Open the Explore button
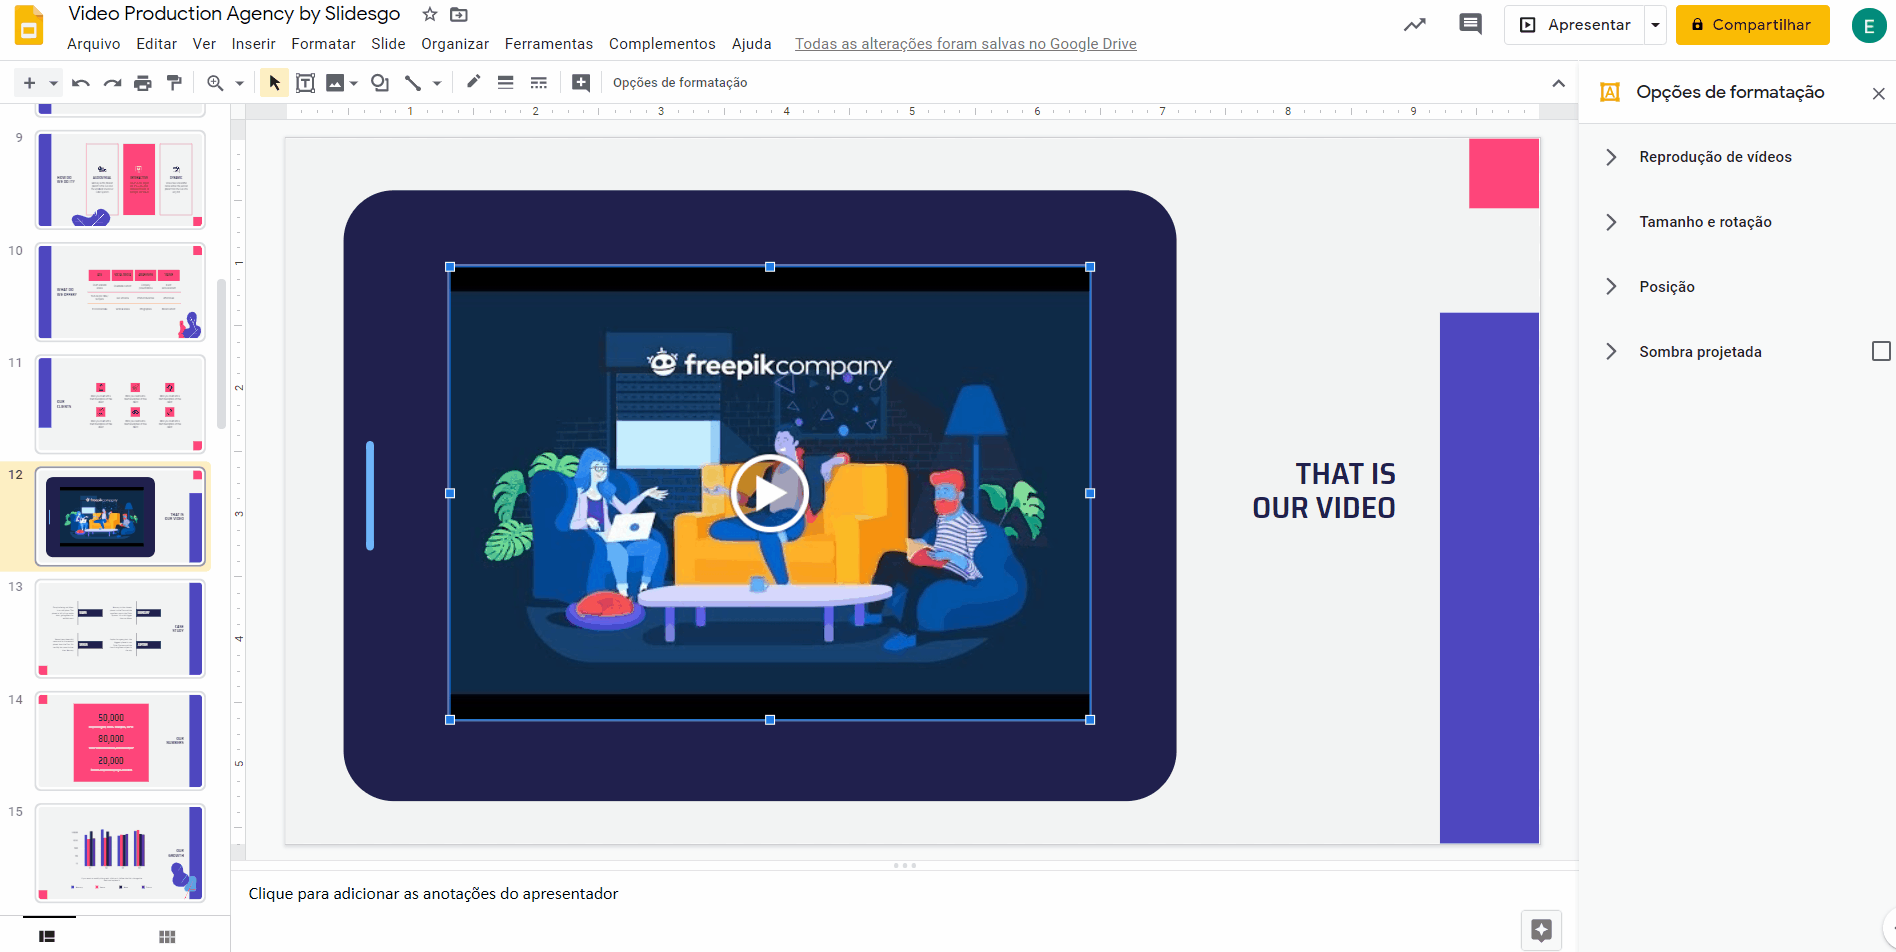 pos(1541,930)
